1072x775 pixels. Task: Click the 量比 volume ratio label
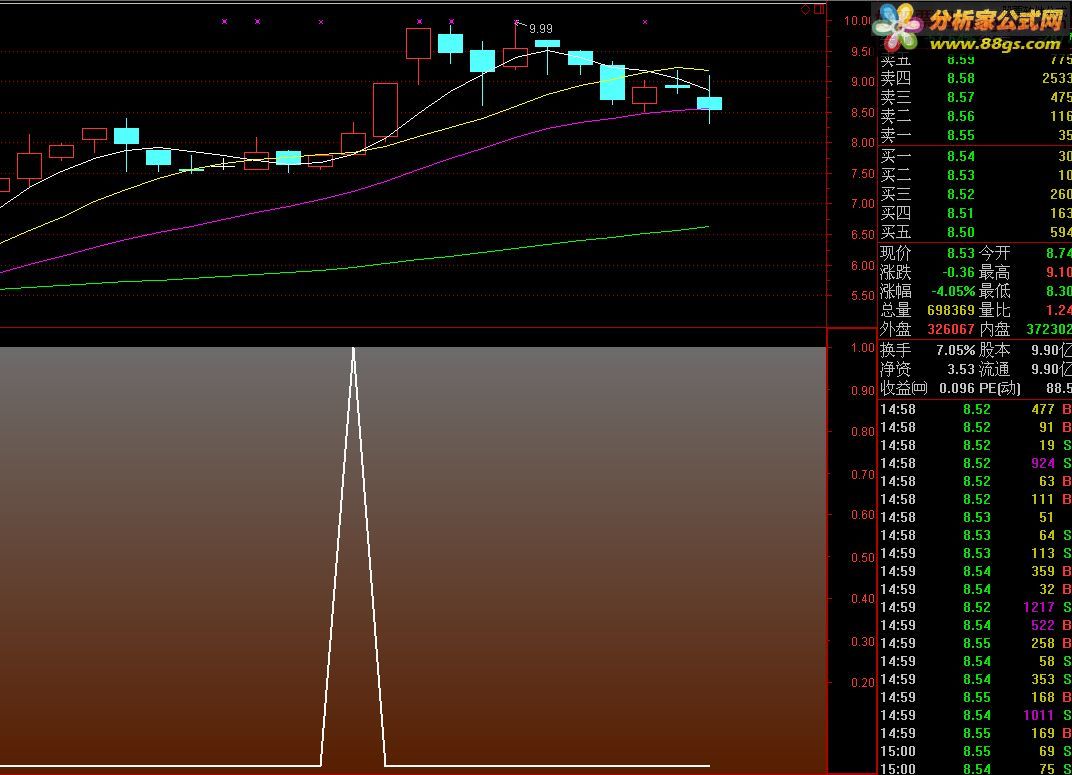click(x=994, y=310)
